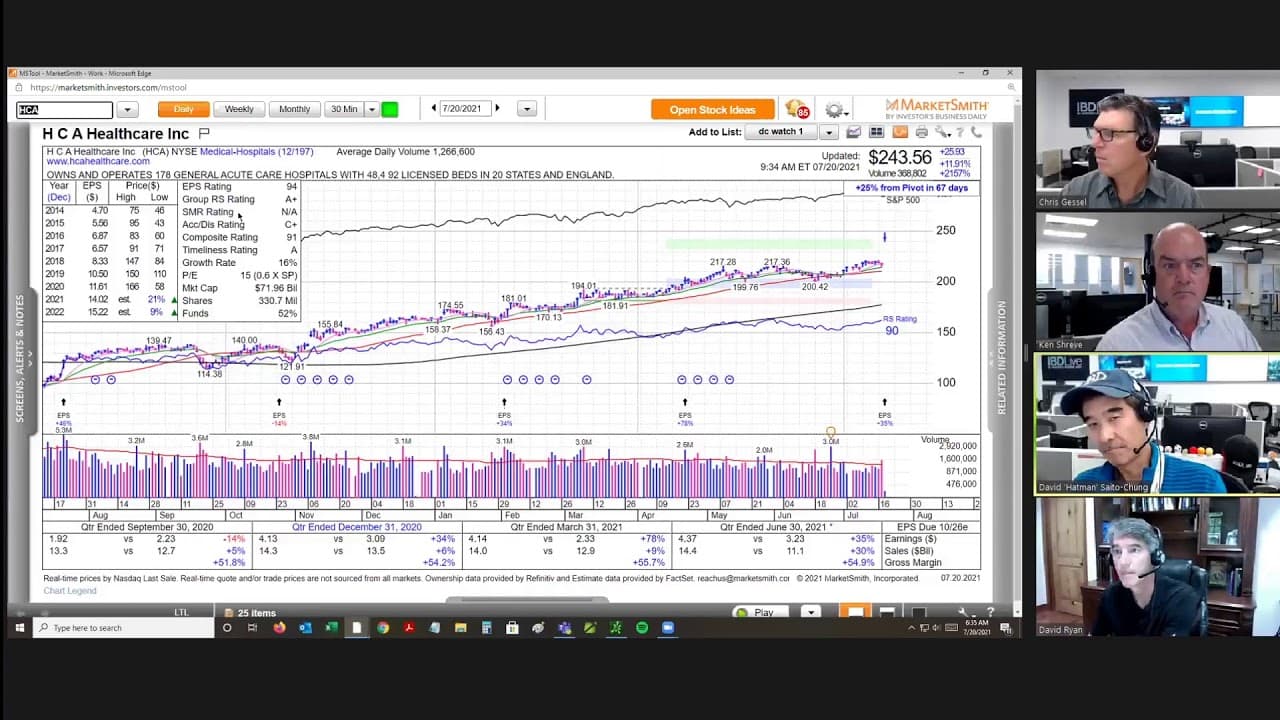
Task: Expand Screens, Alerts & Notes side panel
Action: [20, 357]
